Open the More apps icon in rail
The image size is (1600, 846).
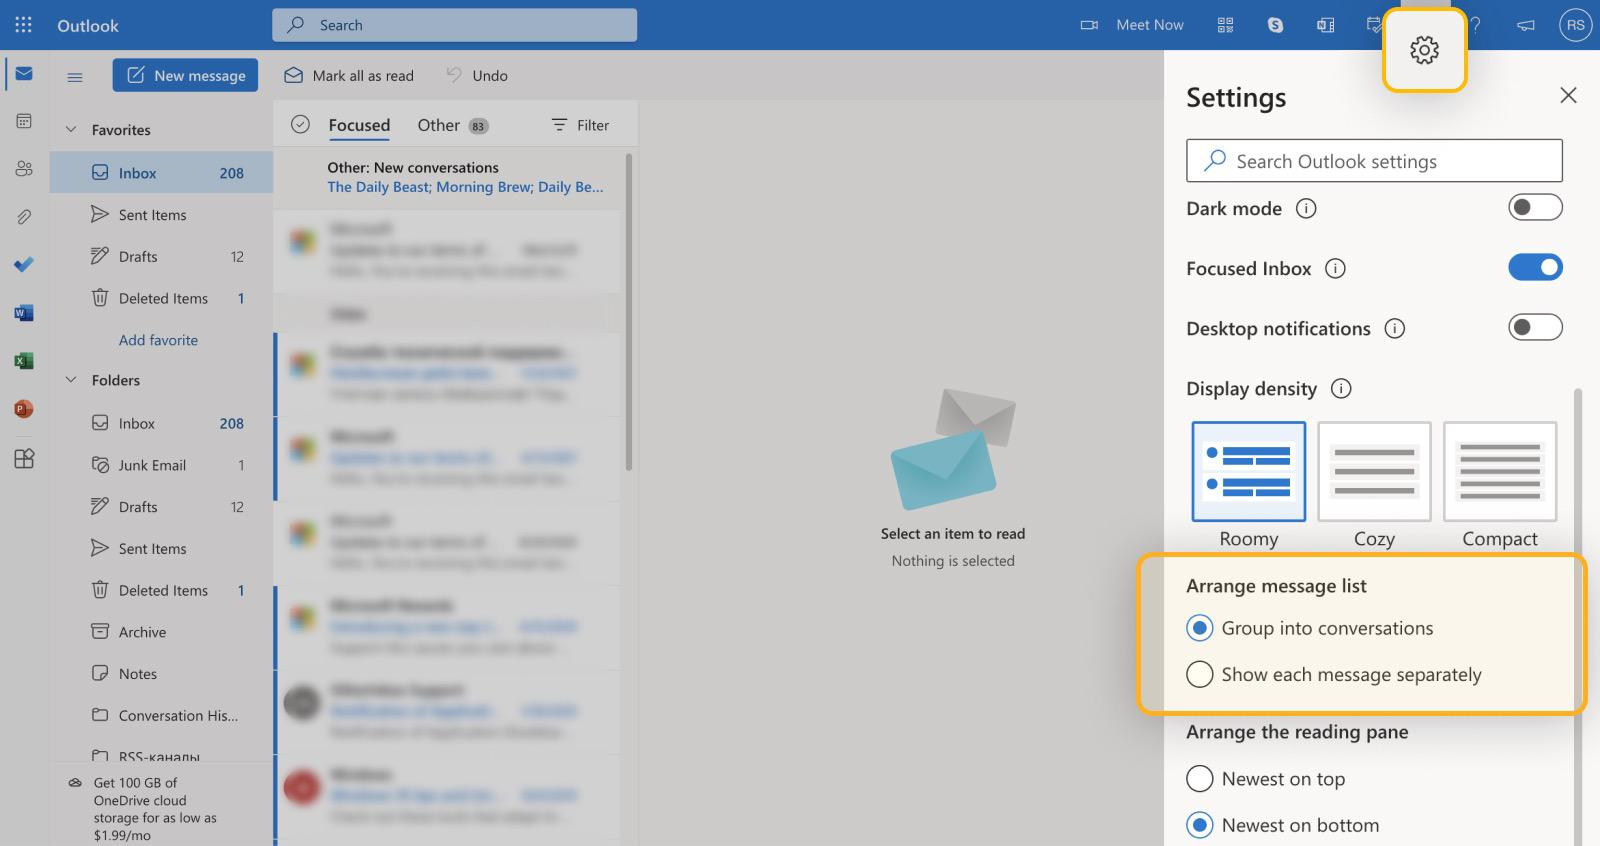[24, 458]
